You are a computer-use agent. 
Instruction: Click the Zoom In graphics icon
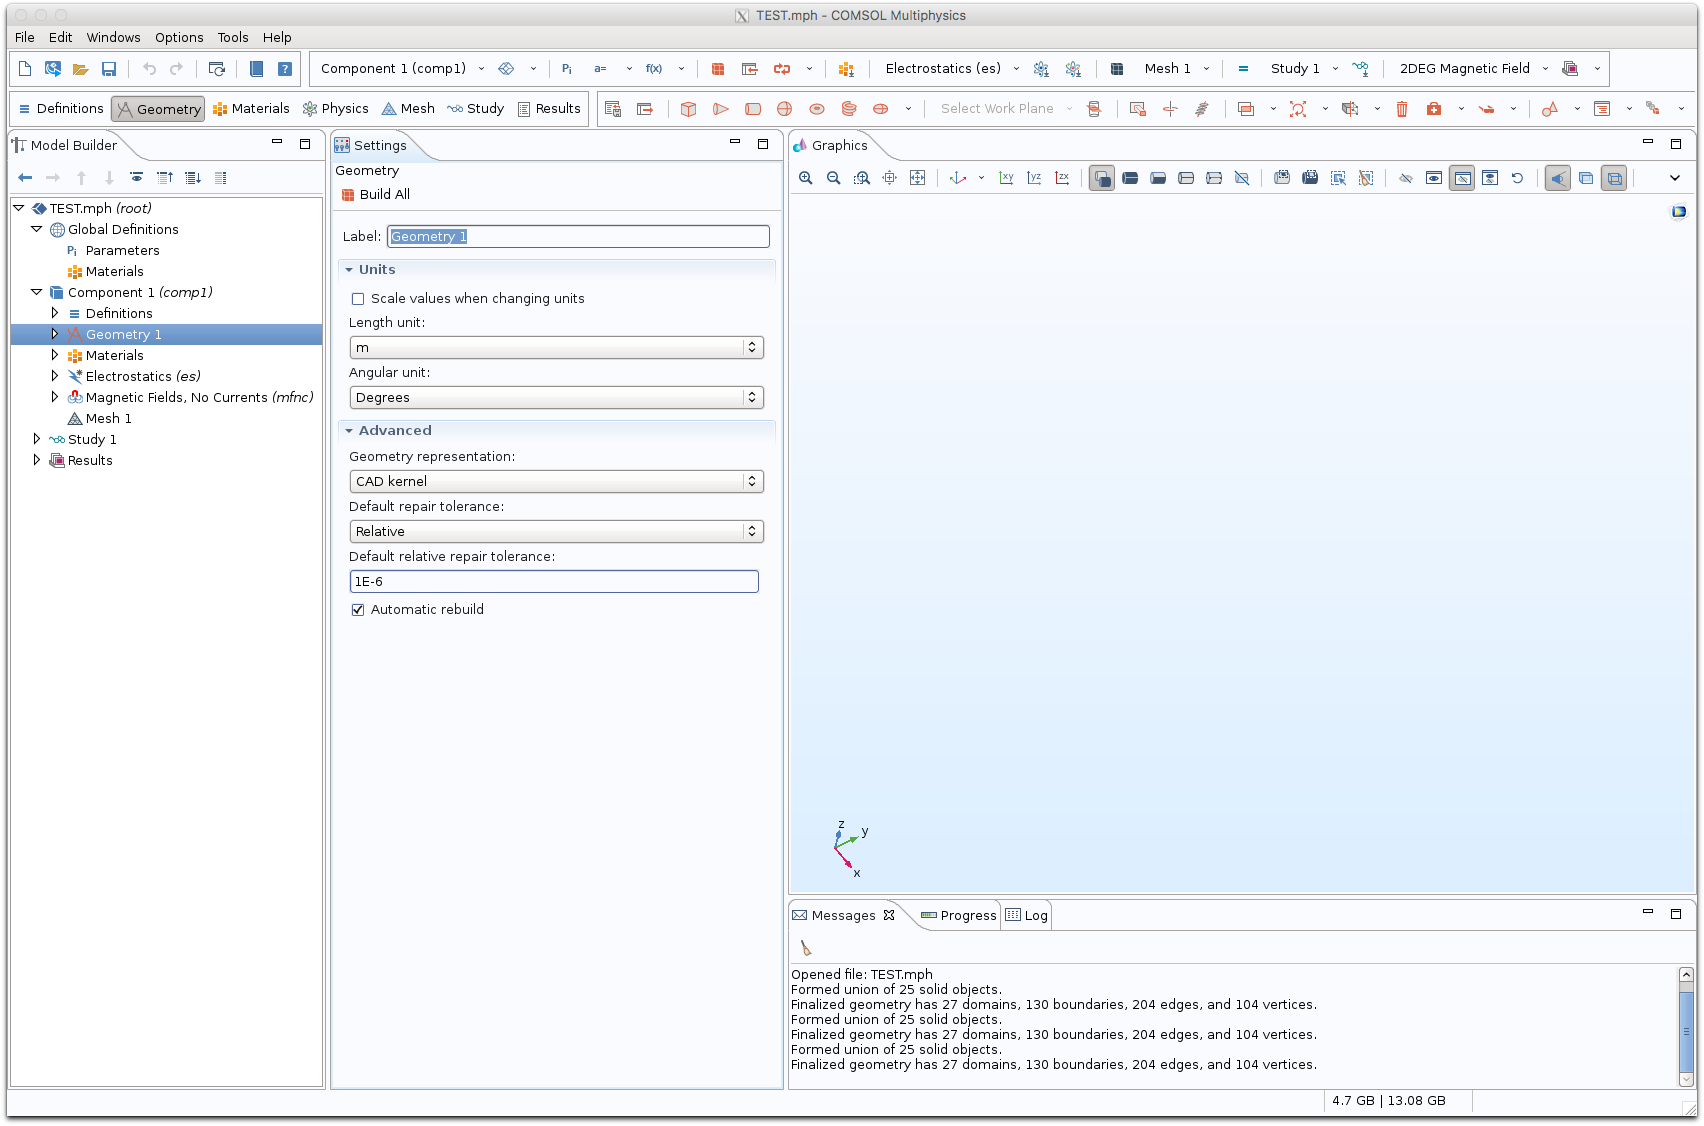[x=805, y=178]
